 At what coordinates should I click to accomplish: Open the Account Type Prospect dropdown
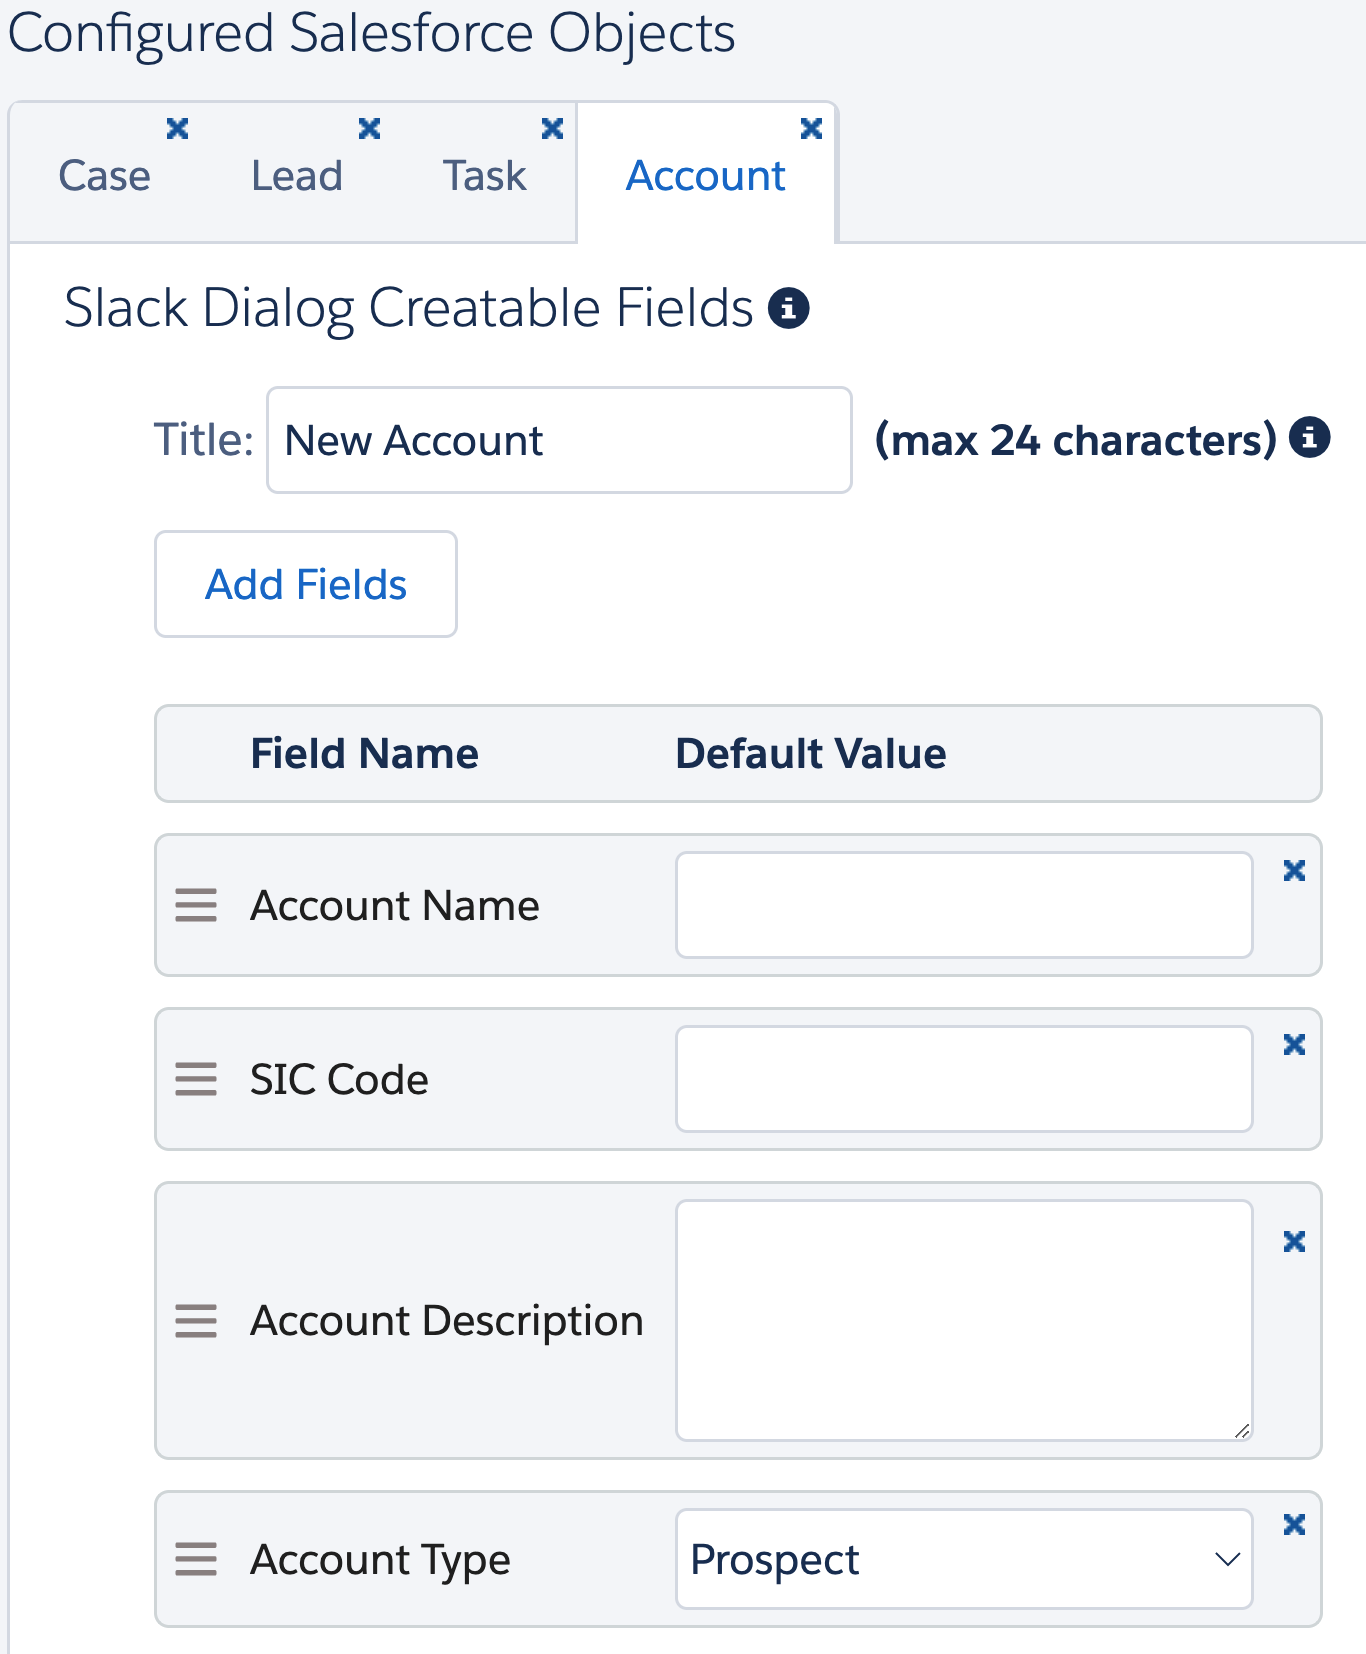963,1559
